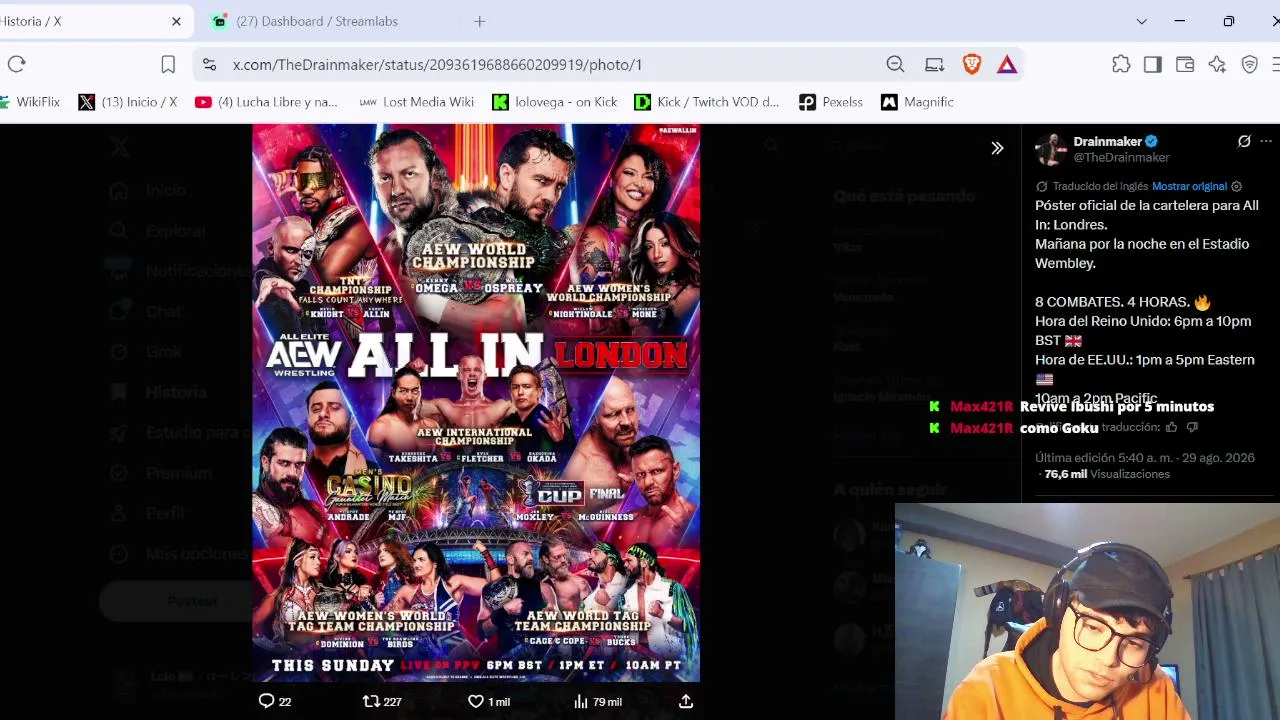The height and width of the screenshot is (720, 1280).
Task: Click 'Mostrar original' to show untranslated text
Action: coord(1189,186)
